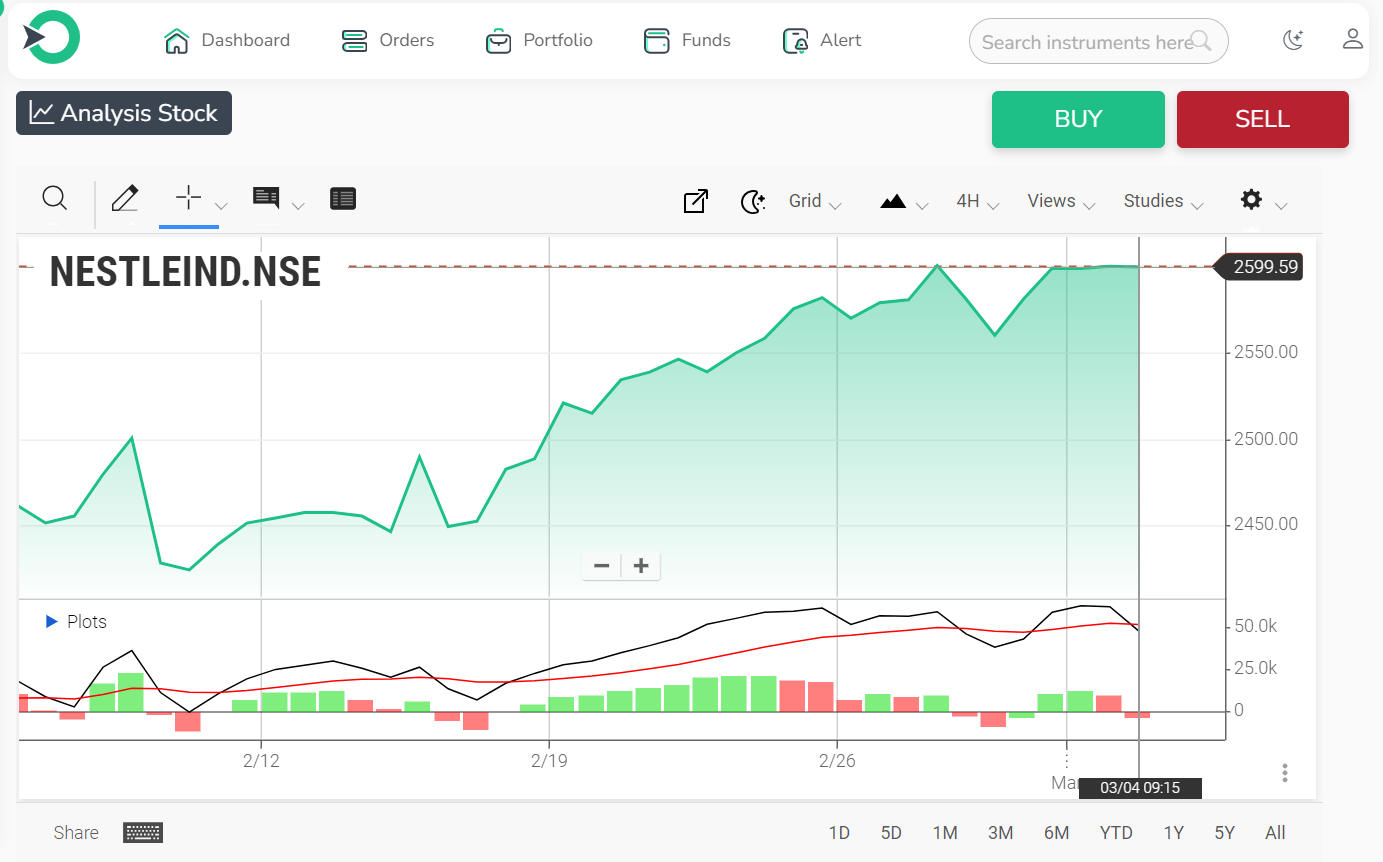
Task: Toggle dark mode moon icon in header
Action: coord(1293,40)
